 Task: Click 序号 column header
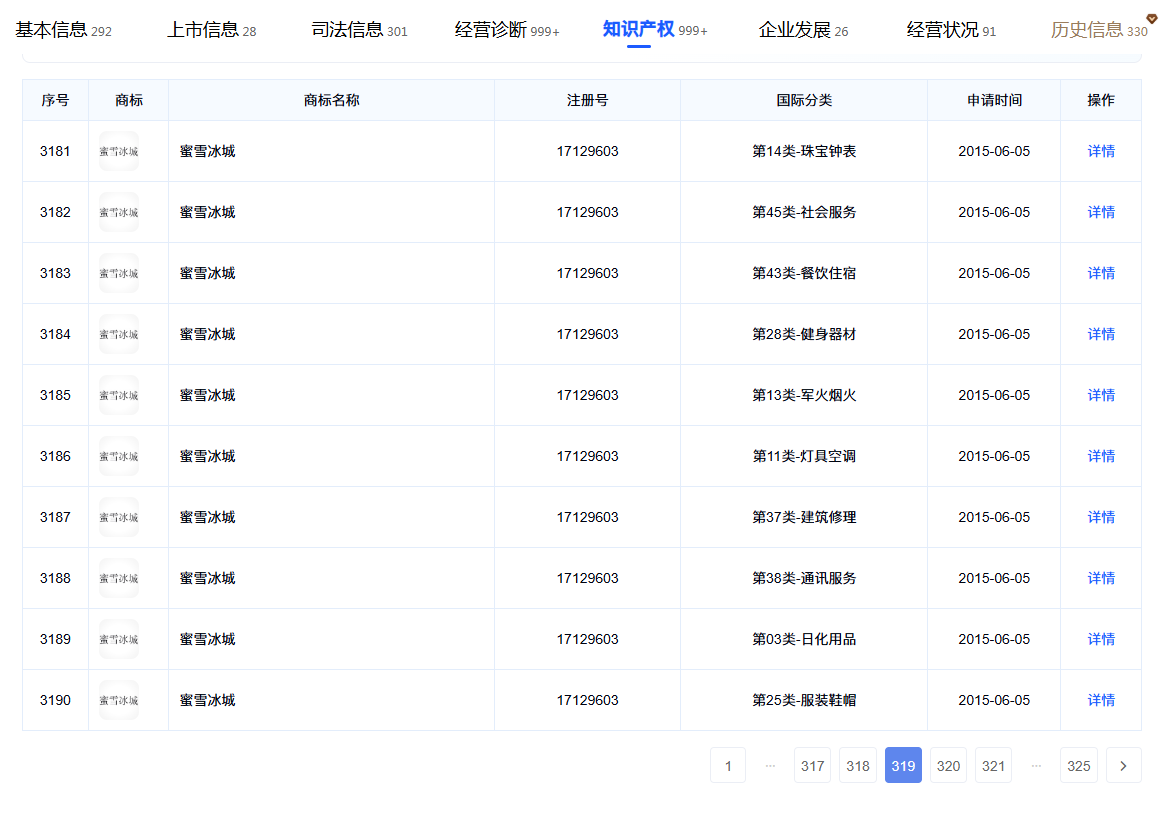click(x=55, y=100)
